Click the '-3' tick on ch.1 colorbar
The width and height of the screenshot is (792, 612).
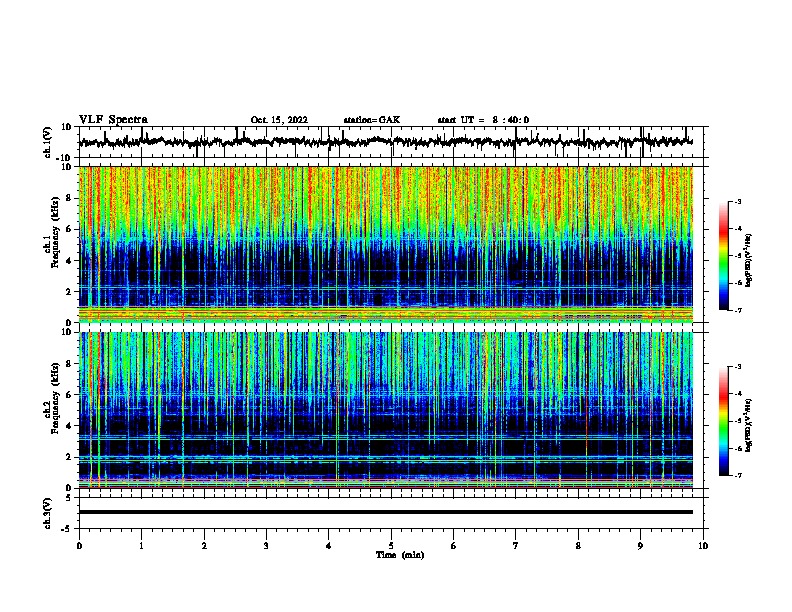pos(738,202)
